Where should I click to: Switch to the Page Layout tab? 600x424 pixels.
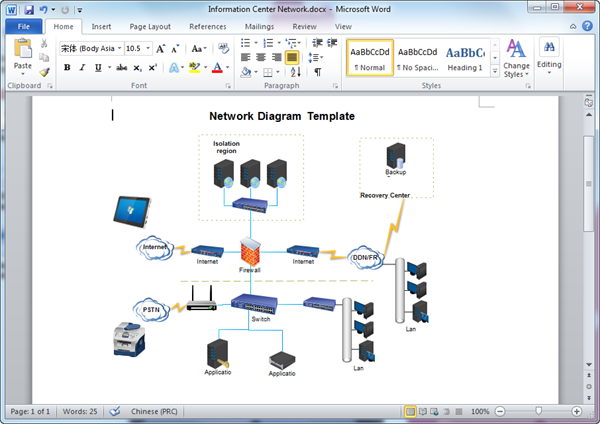[x=150, y=26]
